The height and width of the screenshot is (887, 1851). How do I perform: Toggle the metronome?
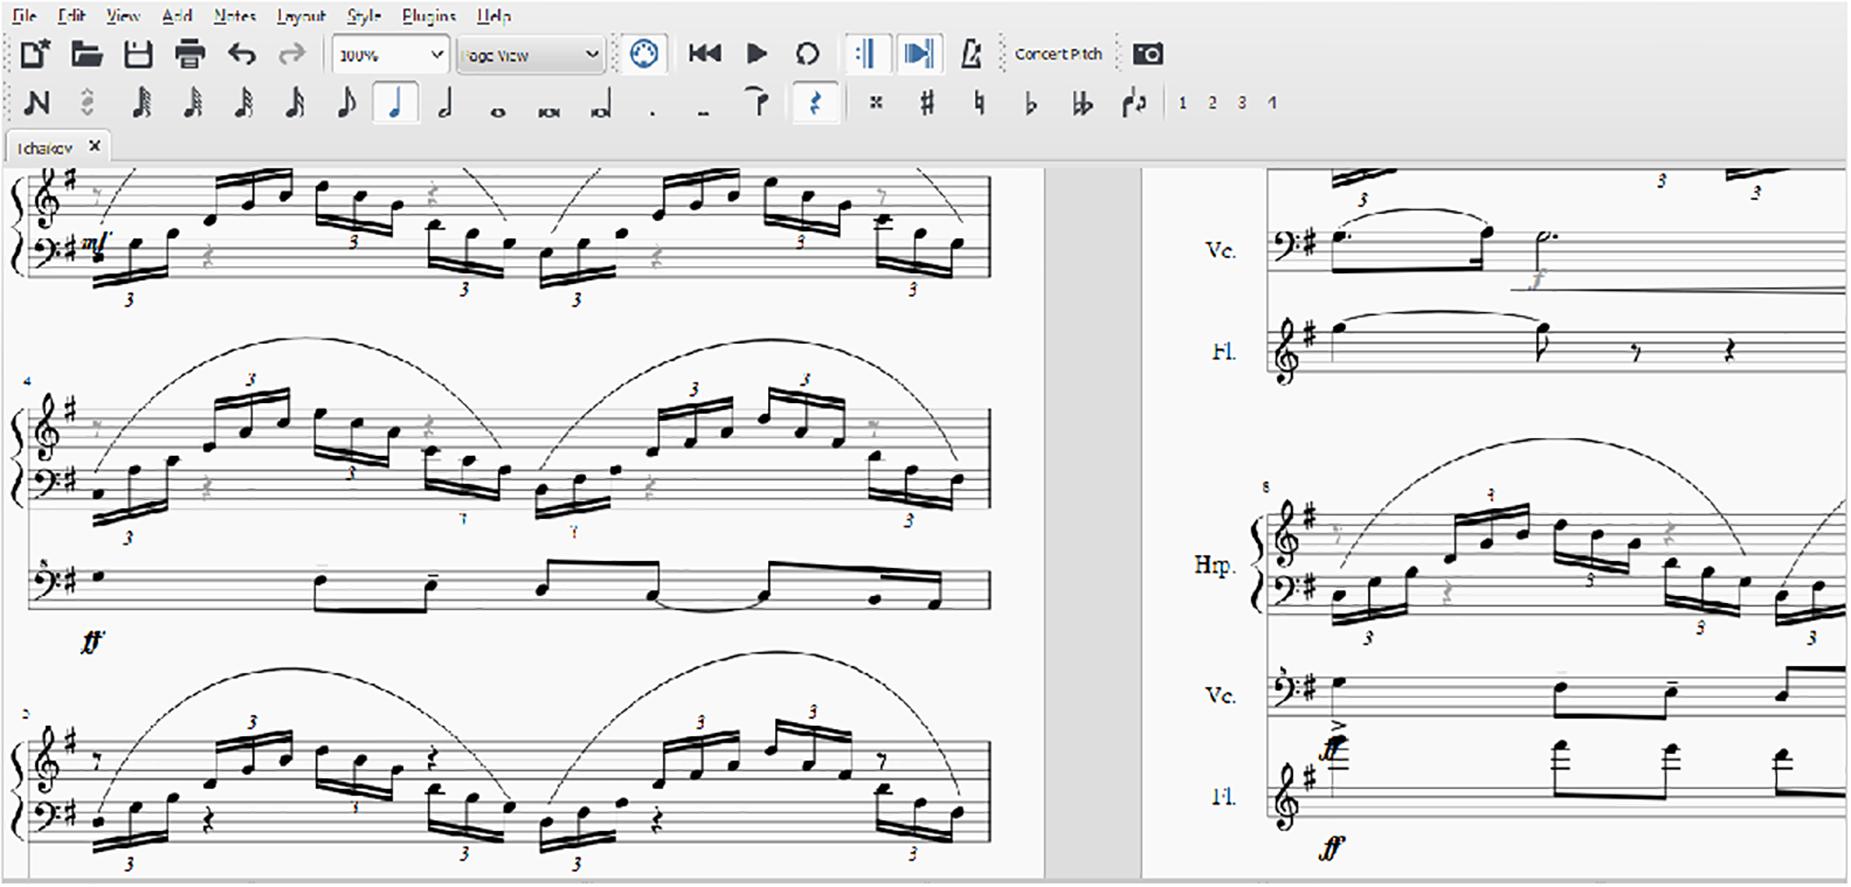(970, 54)
